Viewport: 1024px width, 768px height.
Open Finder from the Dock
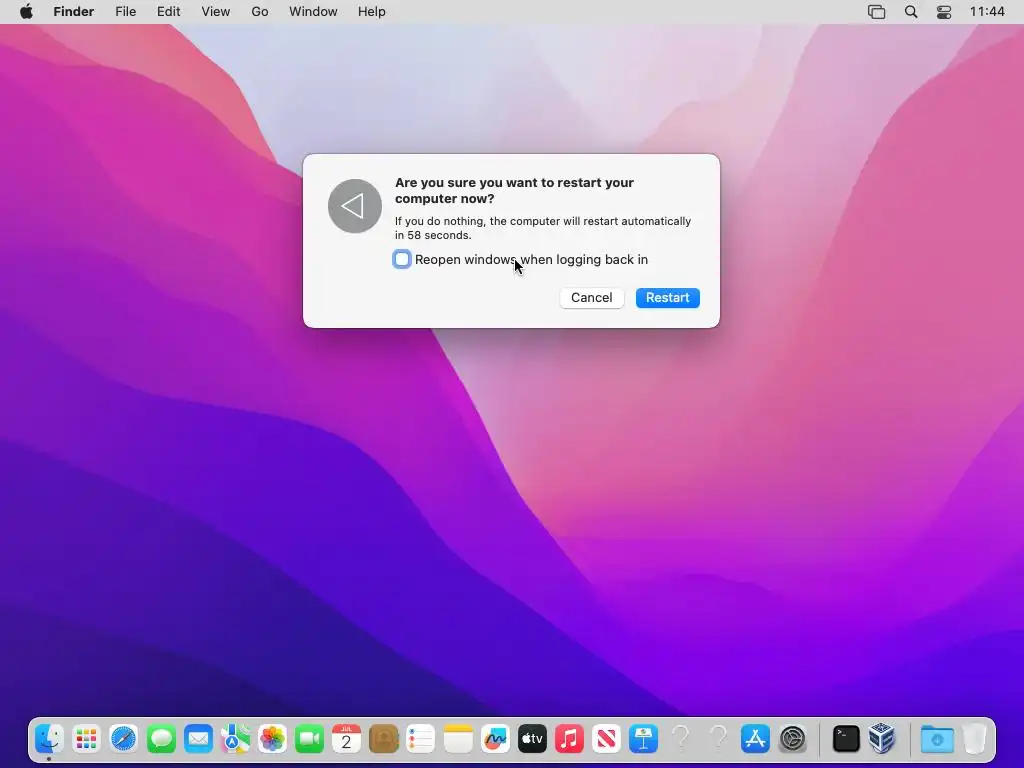(x=49, y=739)
